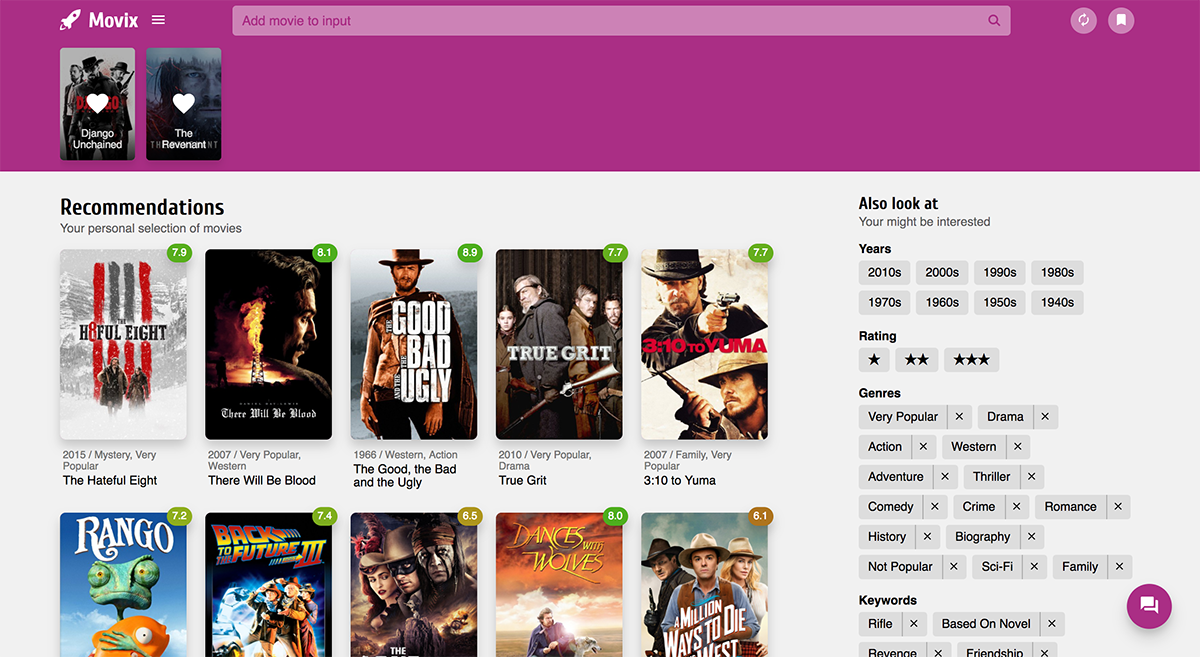
Task: Remove the Comedy genre with its X
Action: 935,507
